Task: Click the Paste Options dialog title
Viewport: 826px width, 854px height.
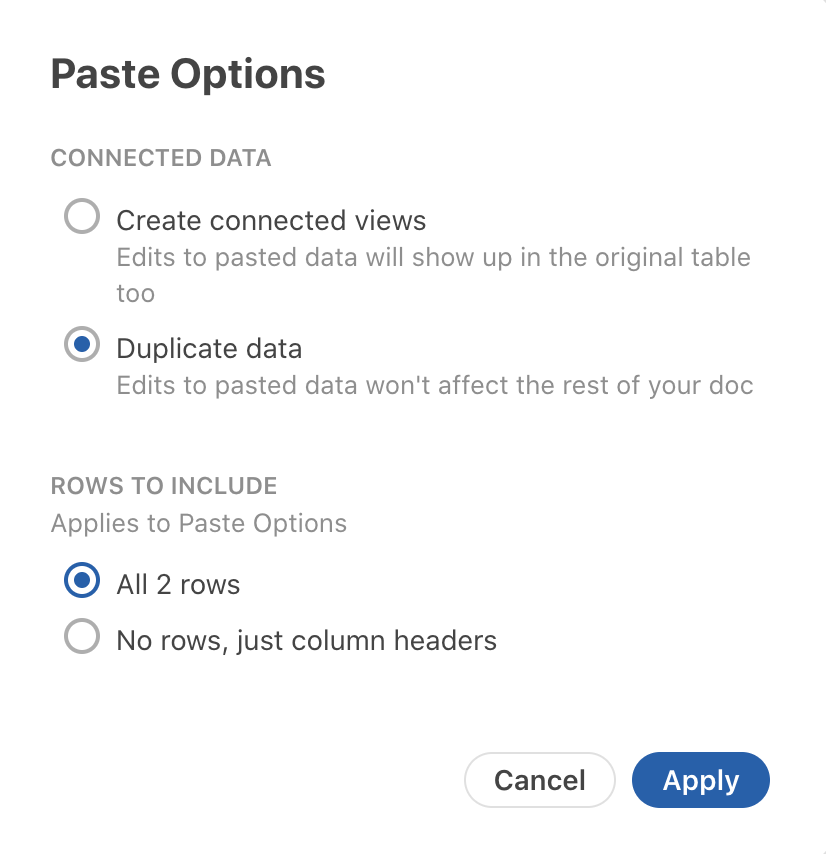Action: pos(188,75)
